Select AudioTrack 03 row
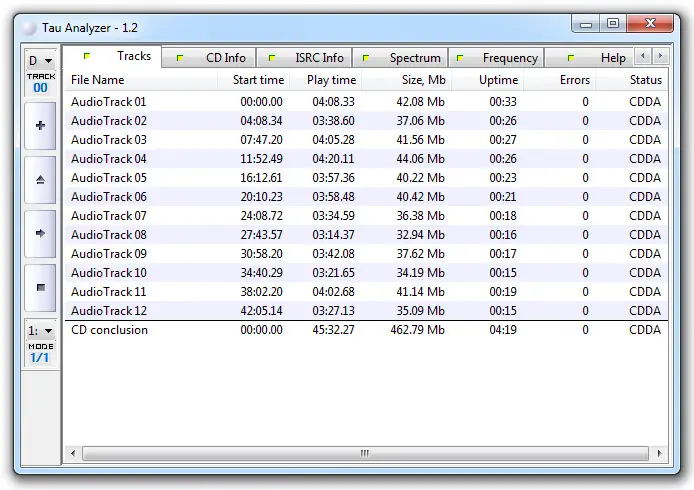This screenshot has width=694, height=490. click(x=366, y=140)
